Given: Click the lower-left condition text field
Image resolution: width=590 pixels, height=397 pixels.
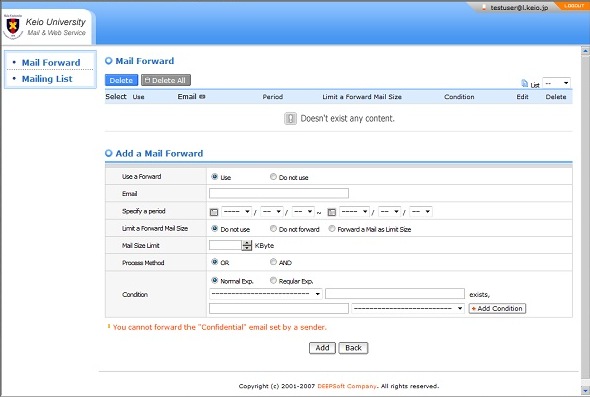Looking at the screenshot, I should 279,309.
